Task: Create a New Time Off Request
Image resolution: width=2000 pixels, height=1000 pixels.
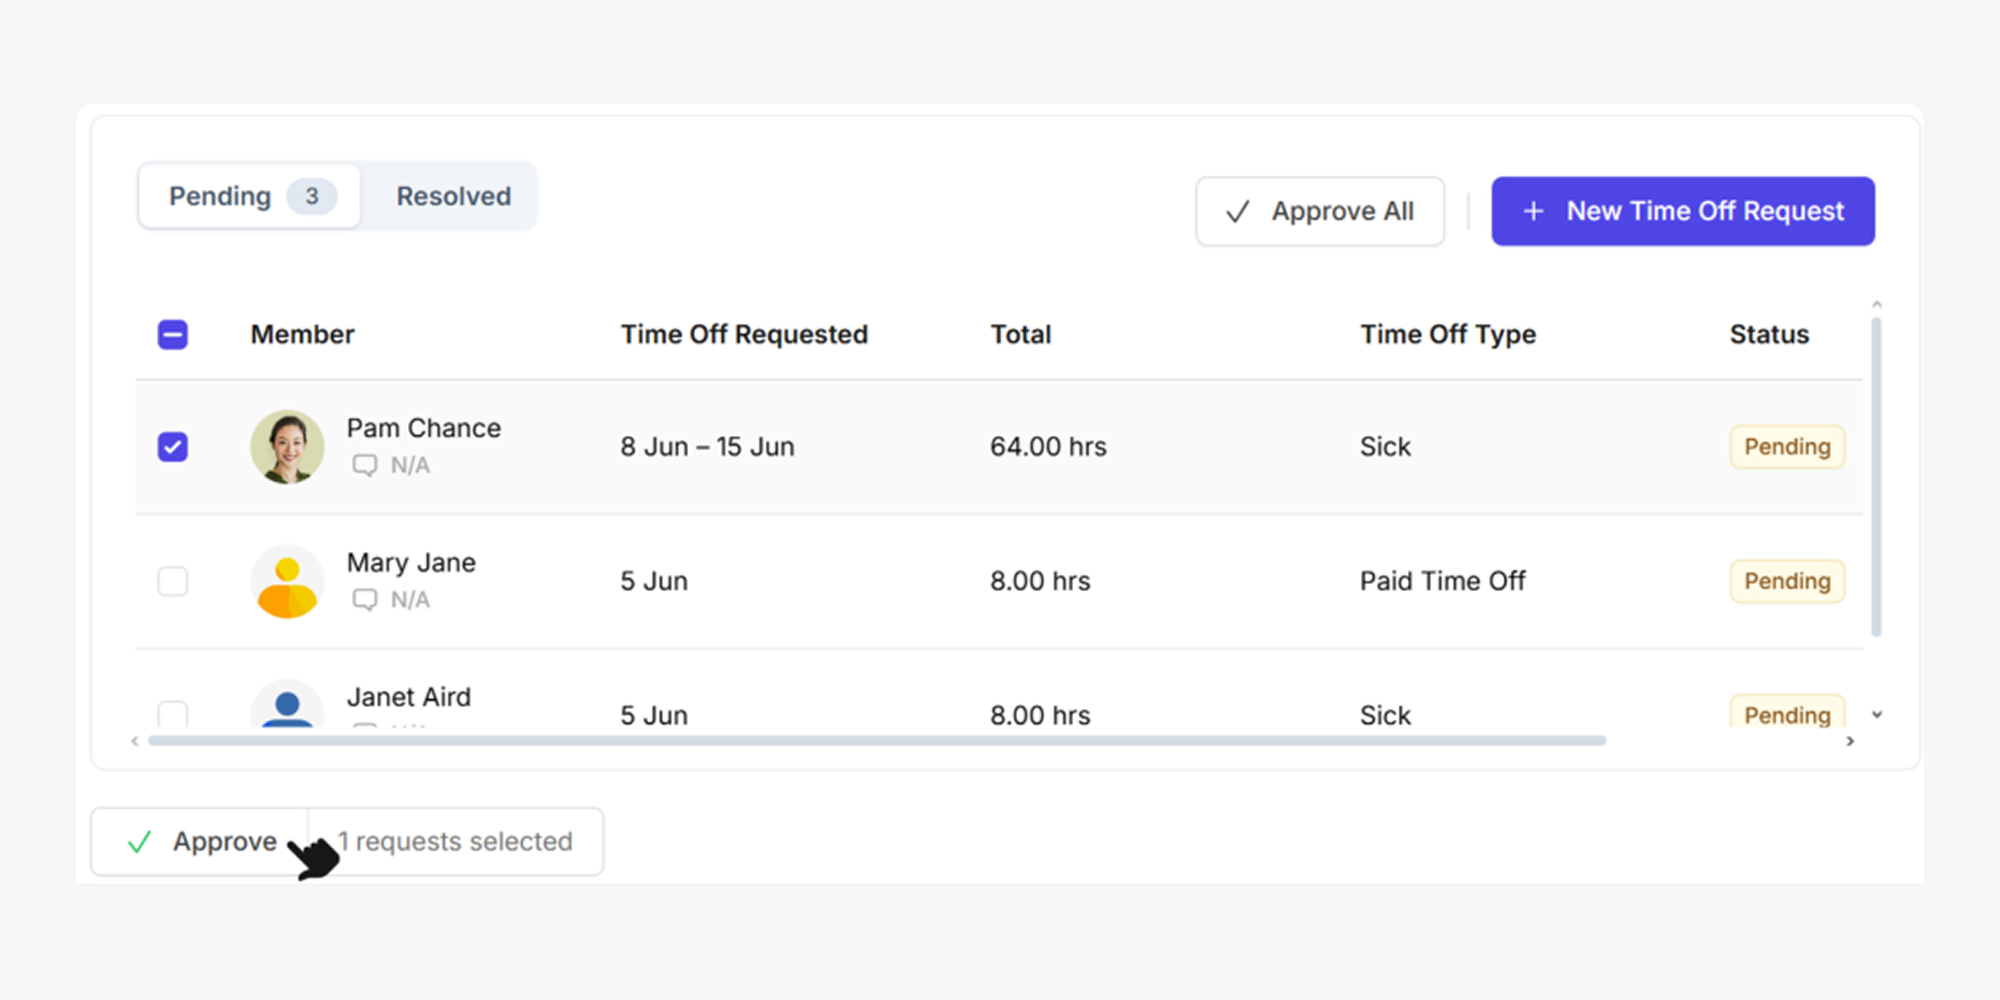Action: (1683, 211)
